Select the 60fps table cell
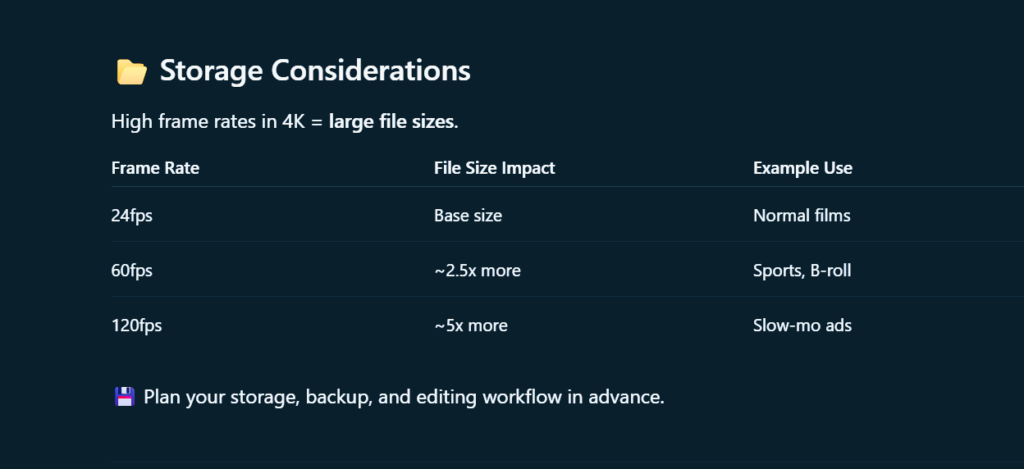 click(x=132, y=270)
